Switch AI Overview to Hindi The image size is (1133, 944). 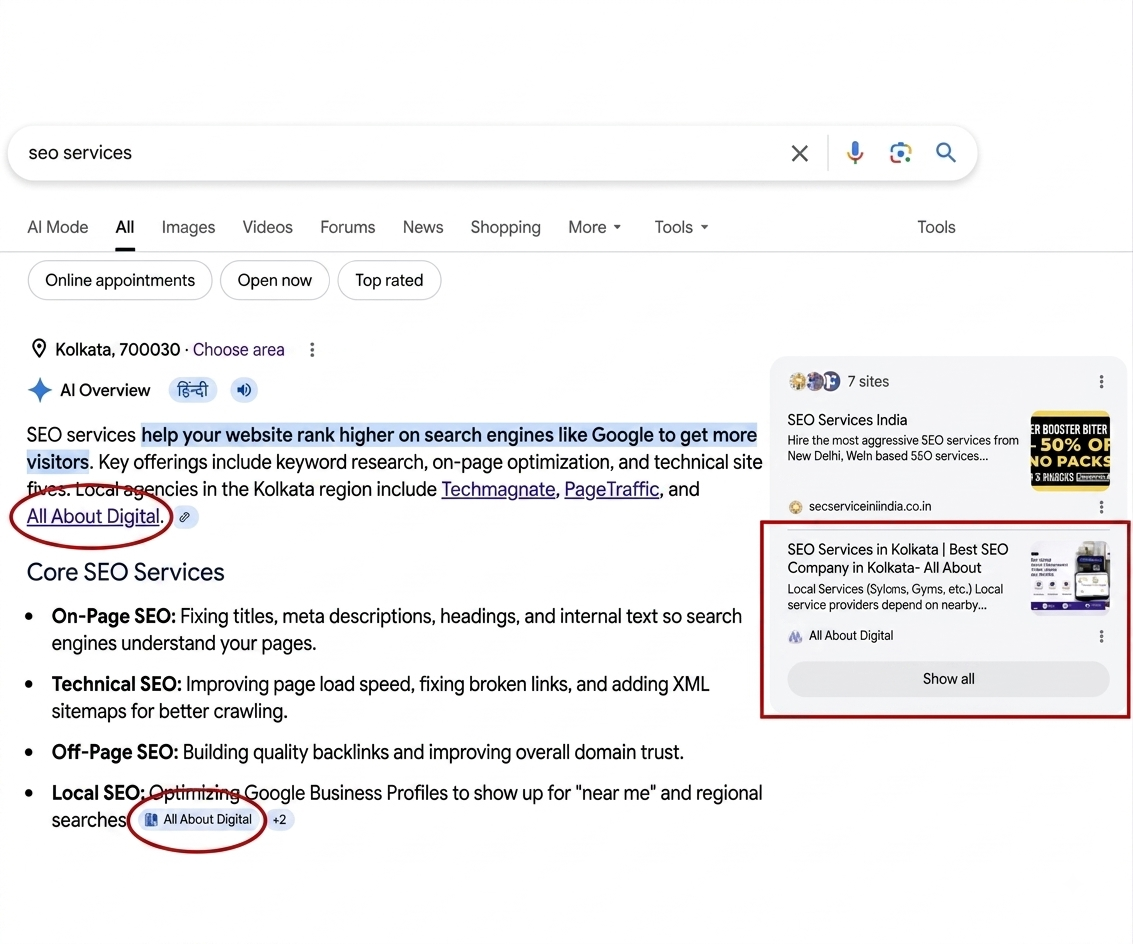(x=192, y=390)
